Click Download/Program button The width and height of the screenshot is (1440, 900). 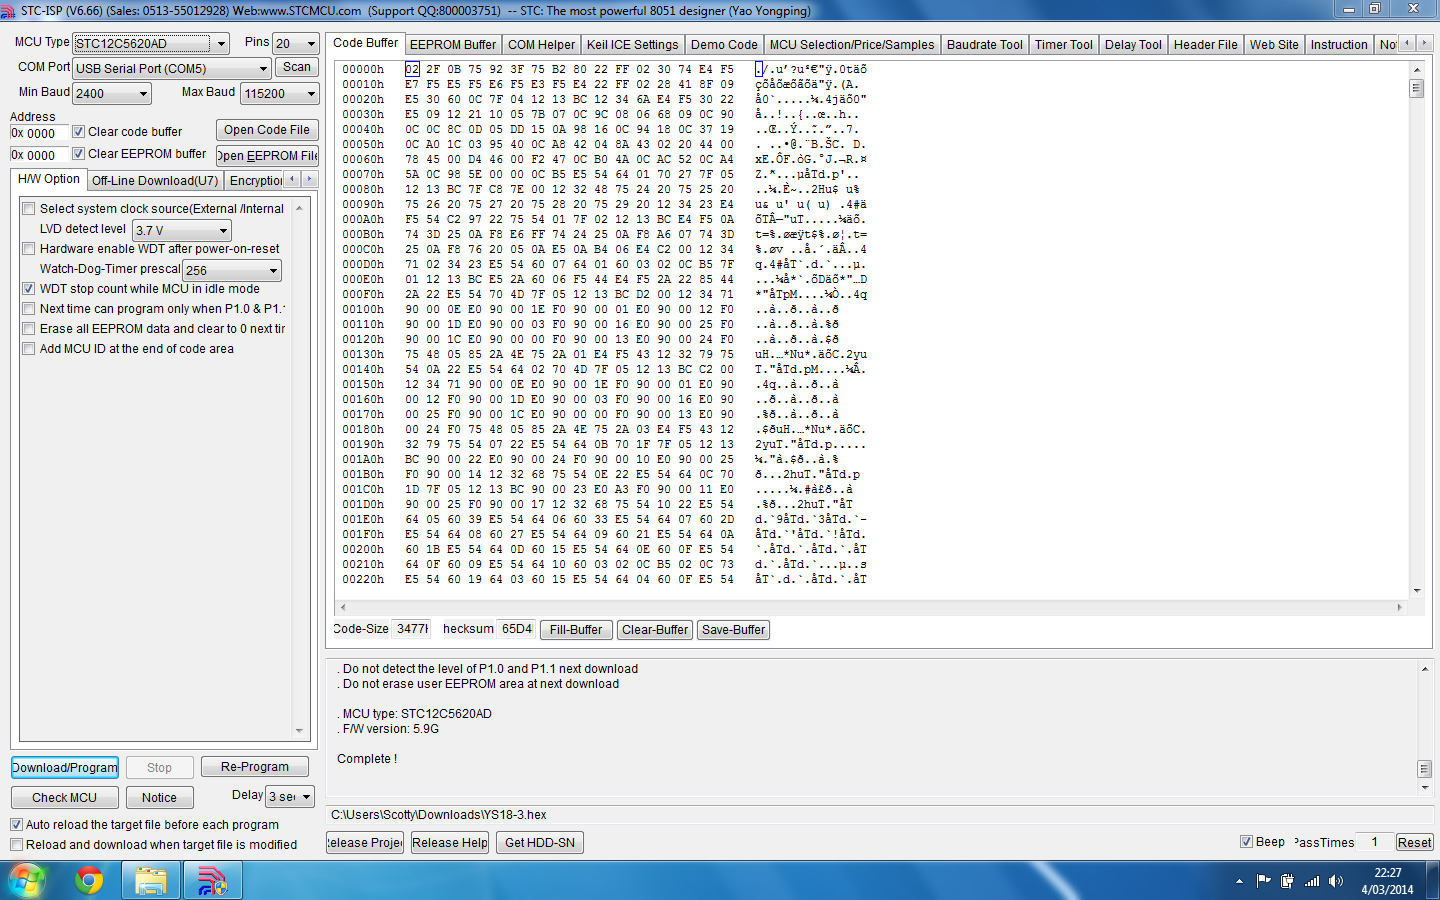tap(65, 767)
